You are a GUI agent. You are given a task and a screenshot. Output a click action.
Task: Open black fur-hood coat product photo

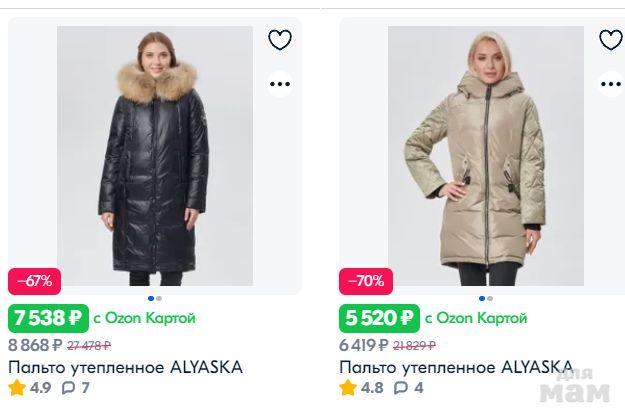[x=155, y=155]
